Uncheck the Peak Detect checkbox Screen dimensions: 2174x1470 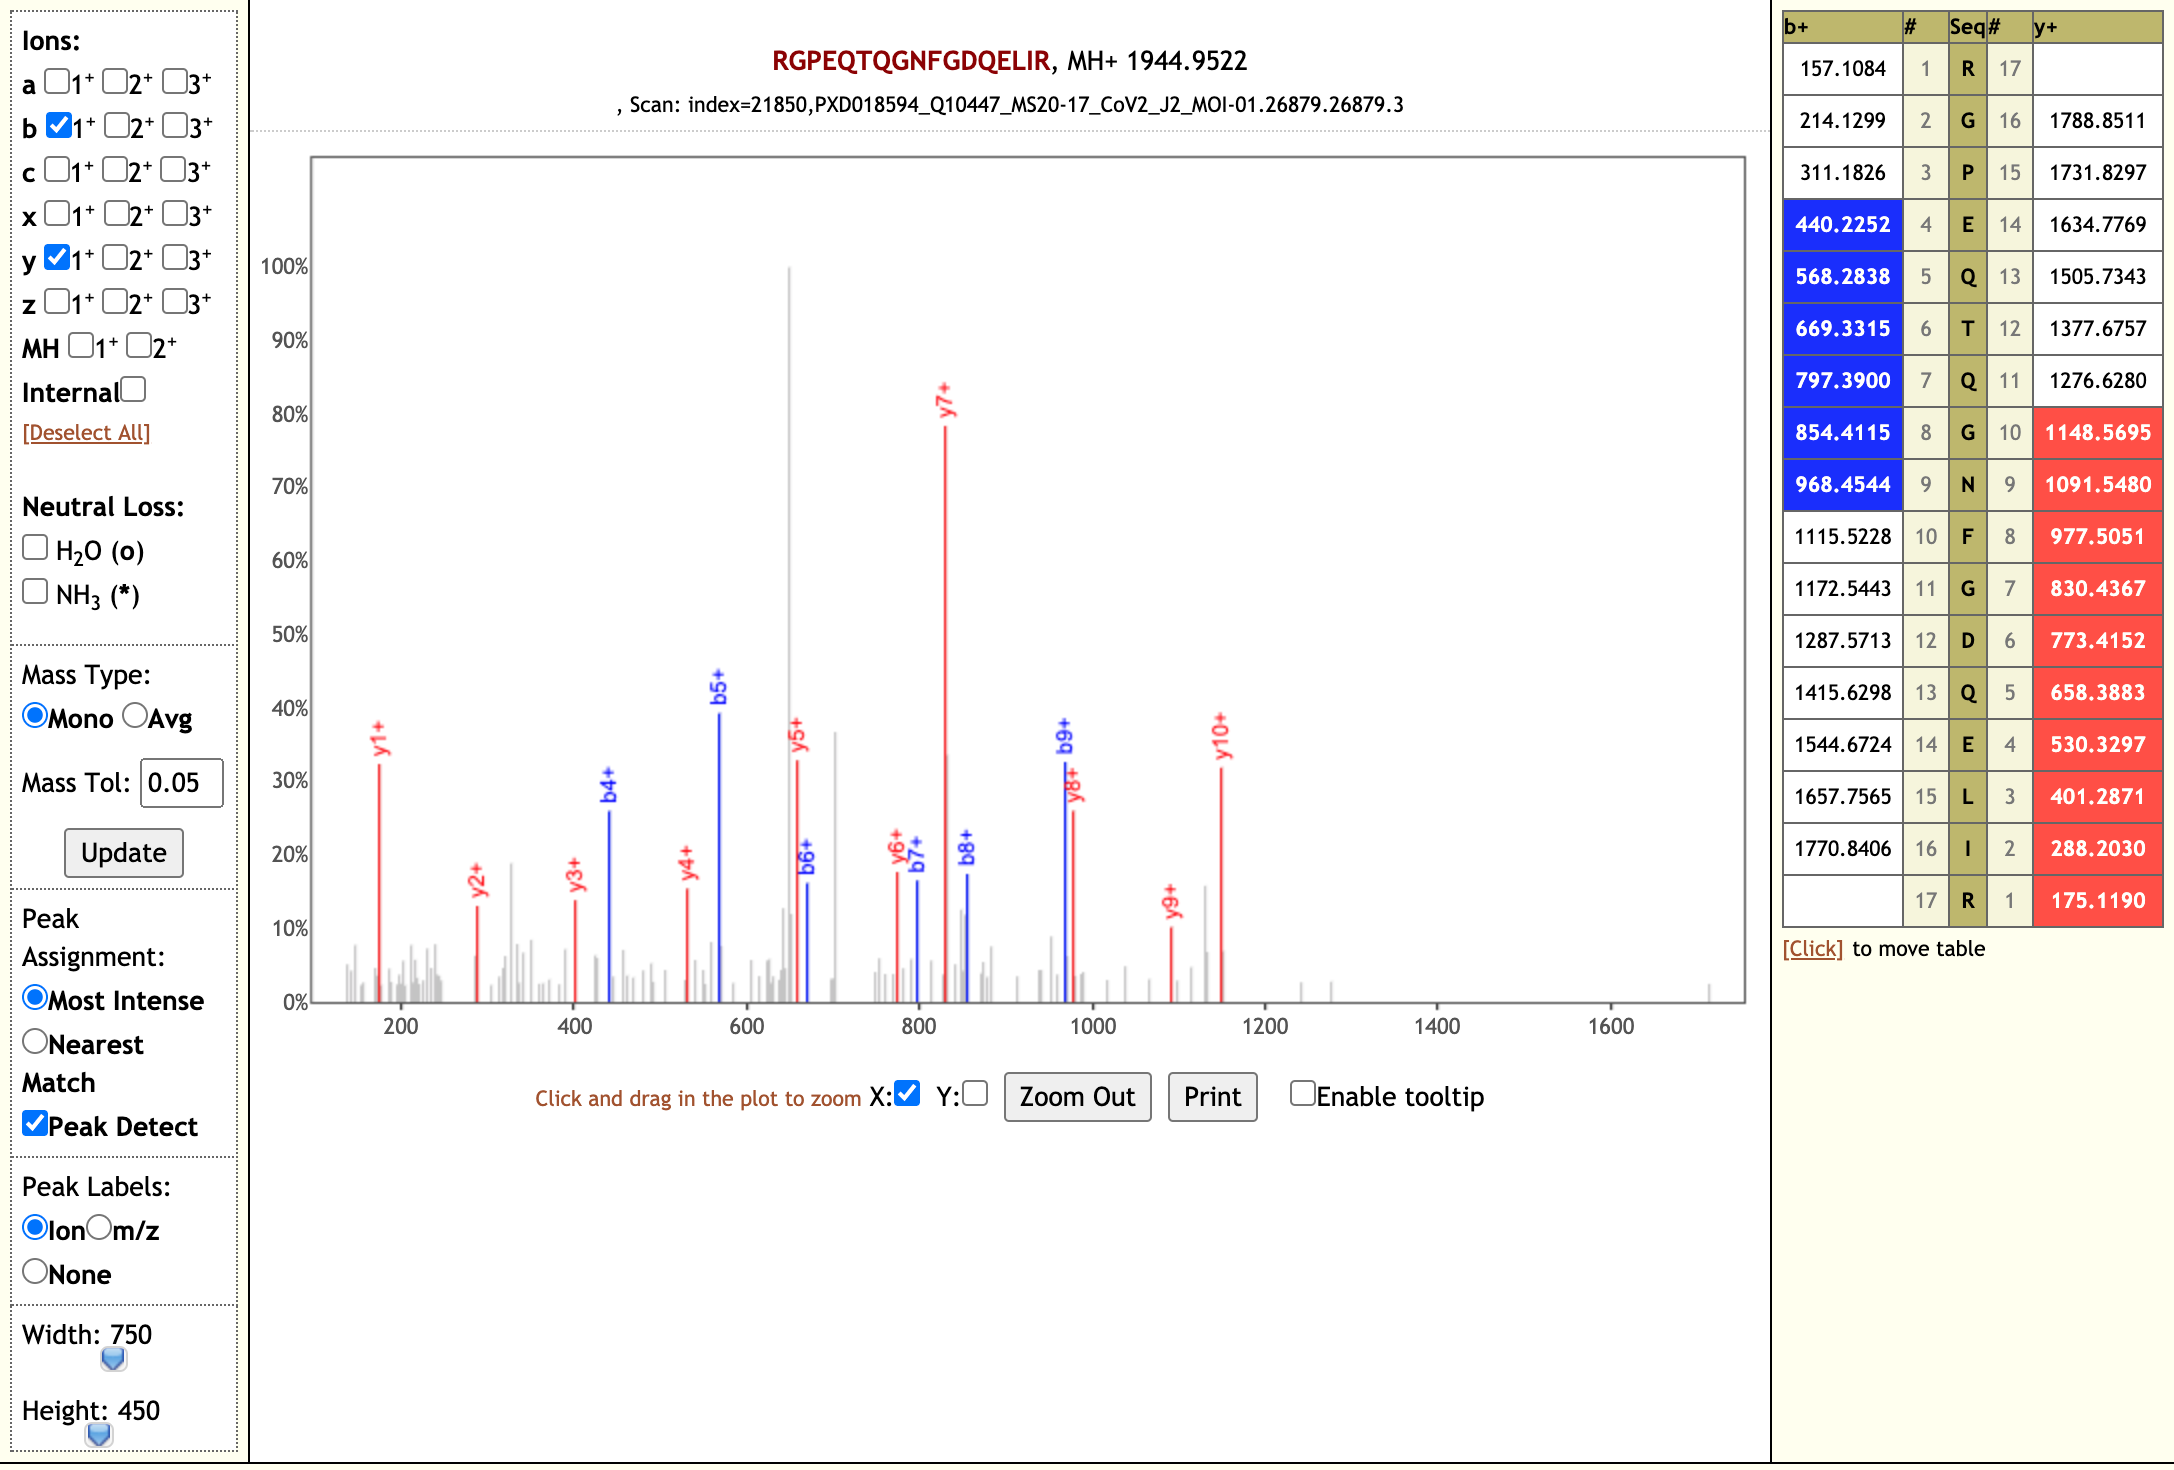(x=35, y=1123)
